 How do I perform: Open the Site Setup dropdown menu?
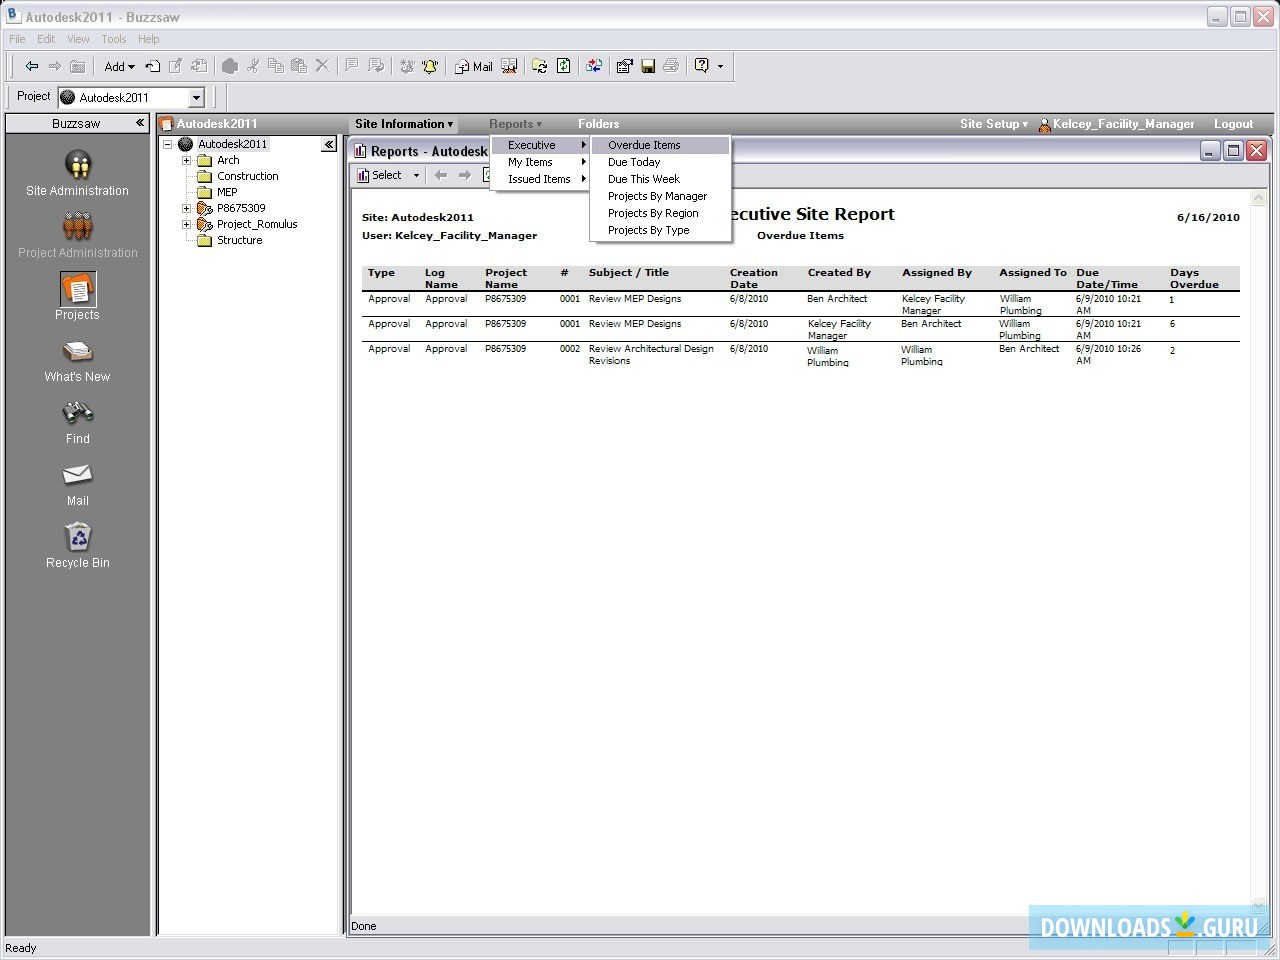click(x=993, y=124)
